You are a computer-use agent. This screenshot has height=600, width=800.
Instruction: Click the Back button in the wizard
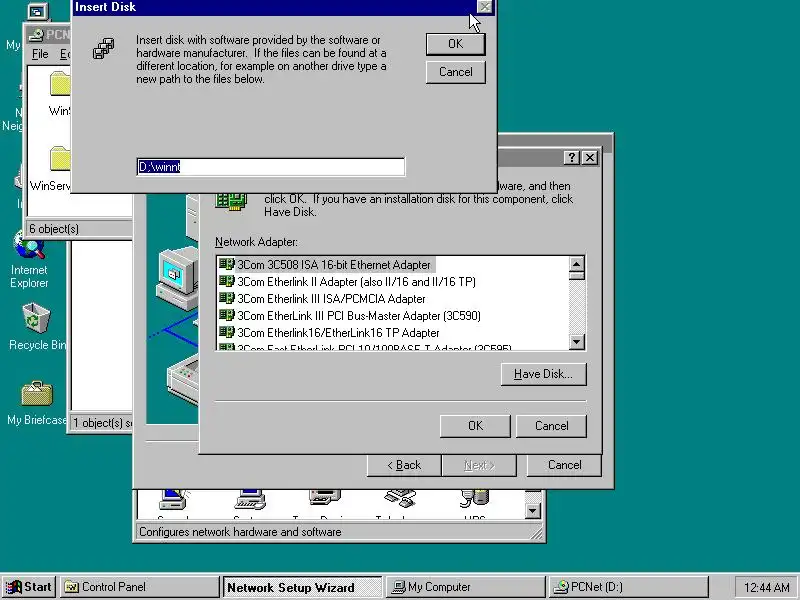click(404, 465)
